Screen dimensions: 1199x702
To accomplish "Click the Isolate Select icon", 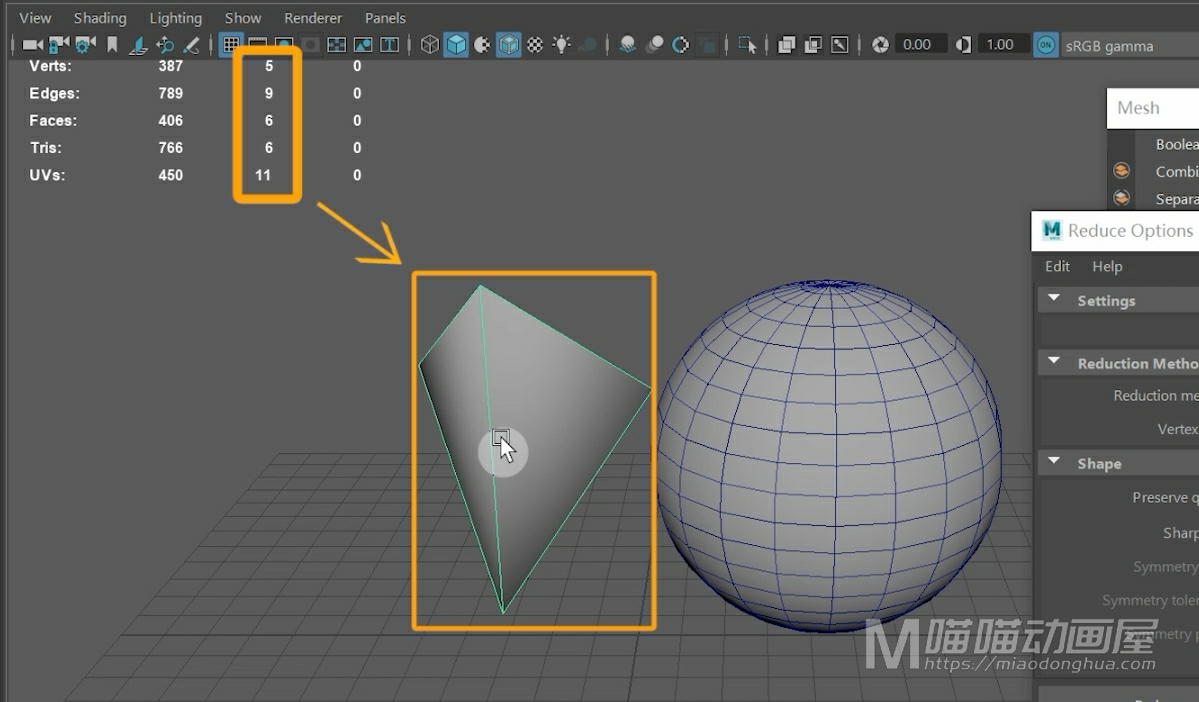I will (747, 45).
